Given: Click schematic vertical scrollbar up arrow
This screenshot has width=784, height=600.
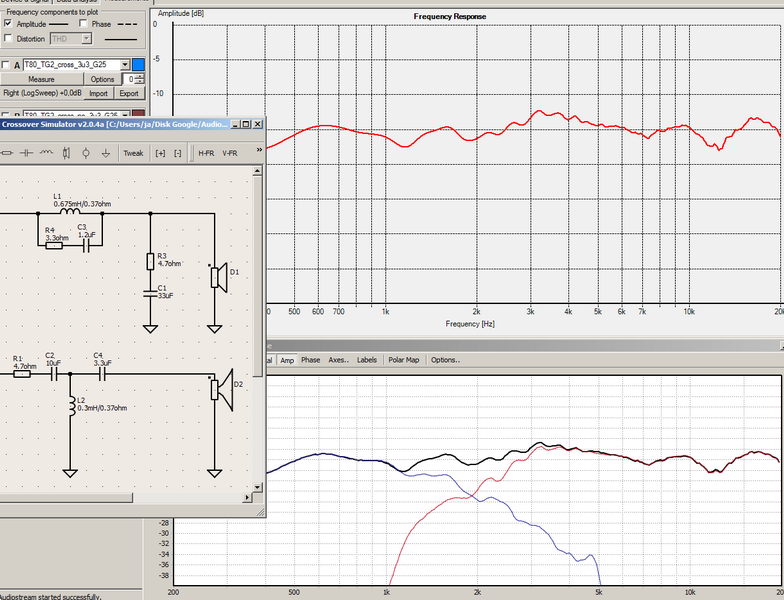Looking at the screenshot, I should click(258, 171).
